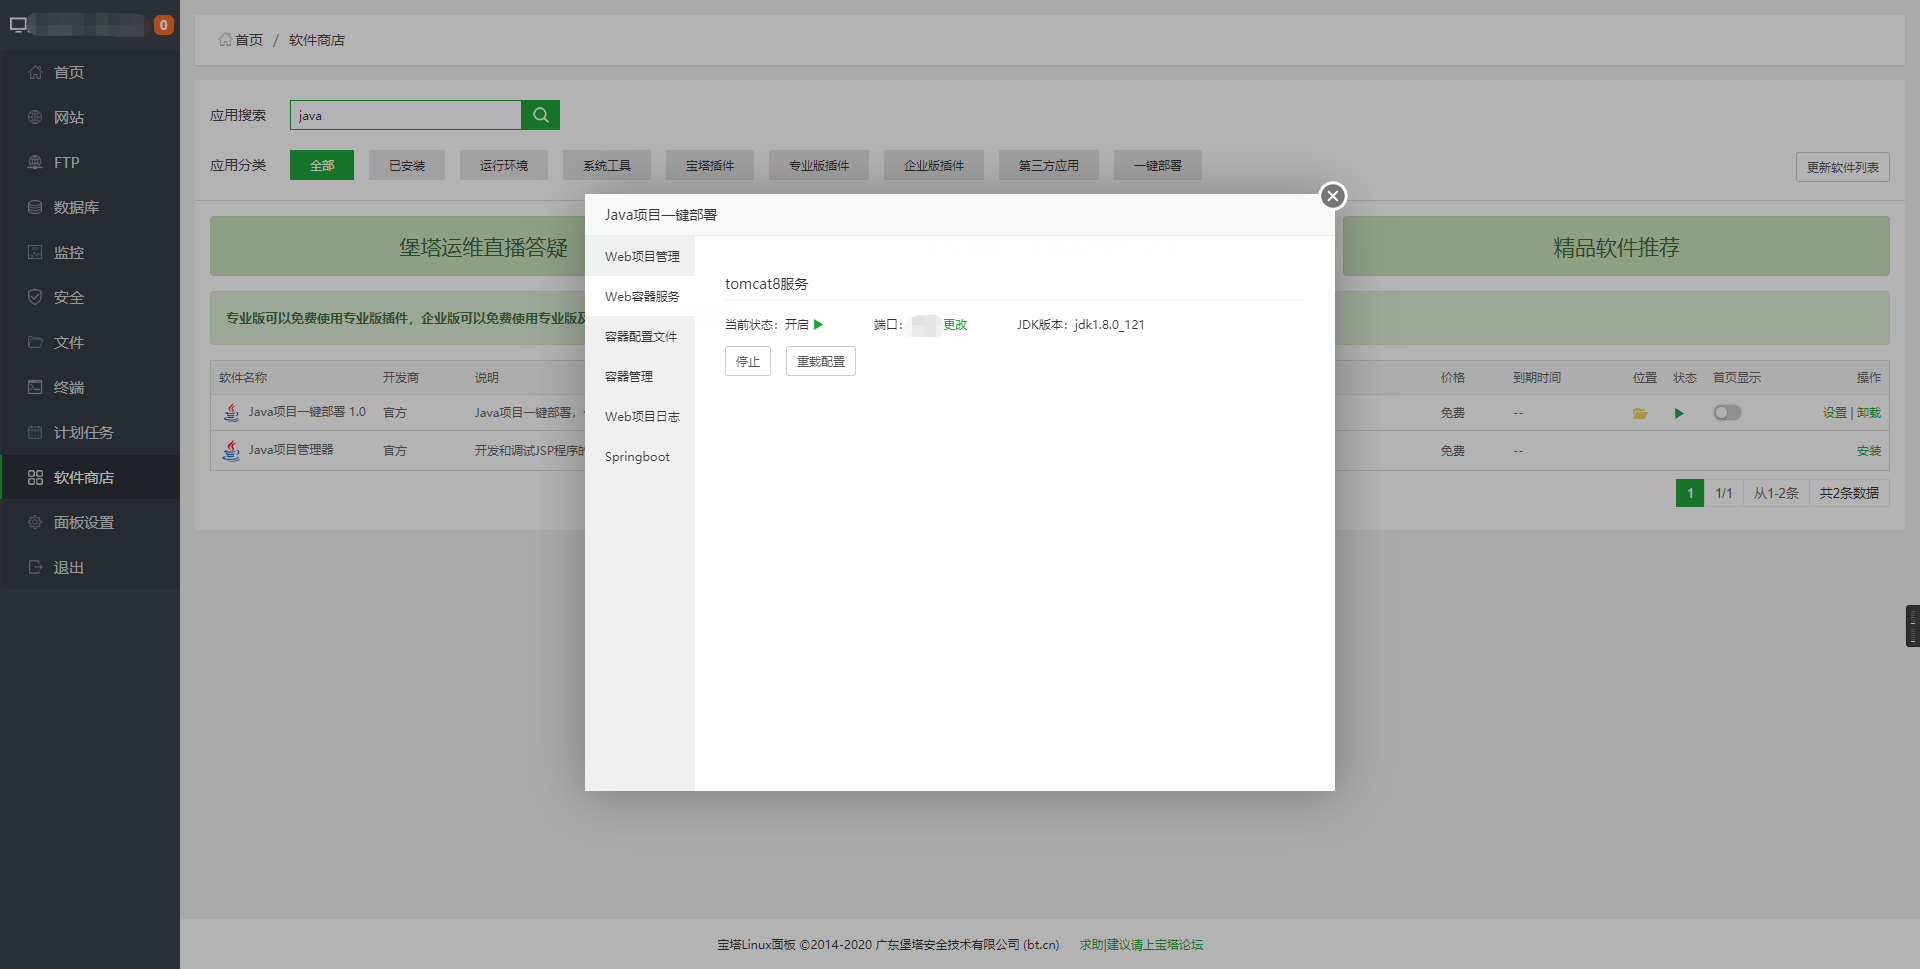Click Java项目管理器 software name
This screenshot has height=969, width=1920.
(x=291, y=450)
